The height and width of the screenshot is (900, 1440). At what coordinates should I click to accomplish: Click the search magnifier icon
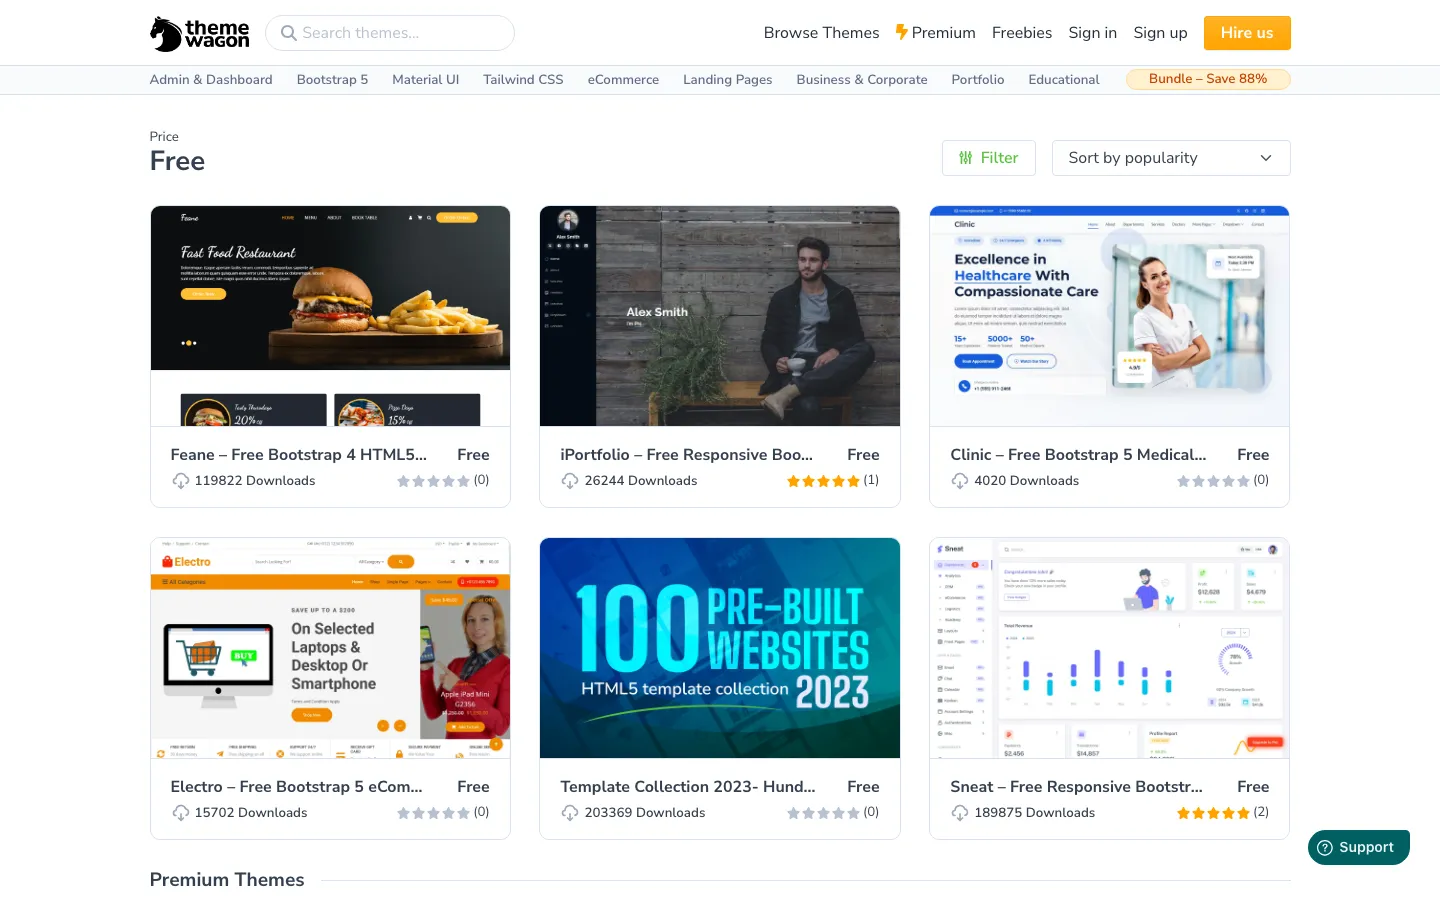click(x=289, y=33)
